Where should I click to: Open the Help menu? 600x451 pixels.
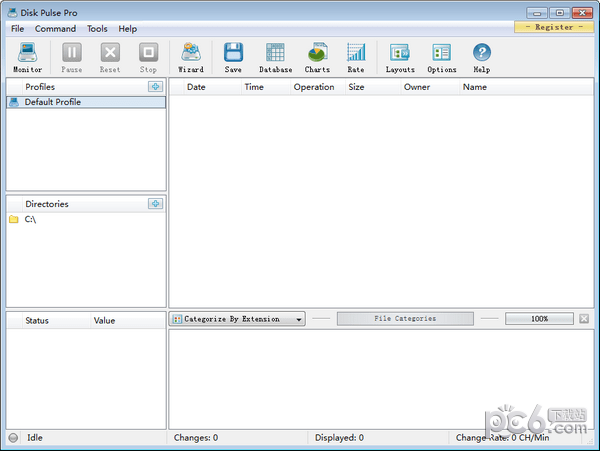pyautogui.click(x=127, y=29)
